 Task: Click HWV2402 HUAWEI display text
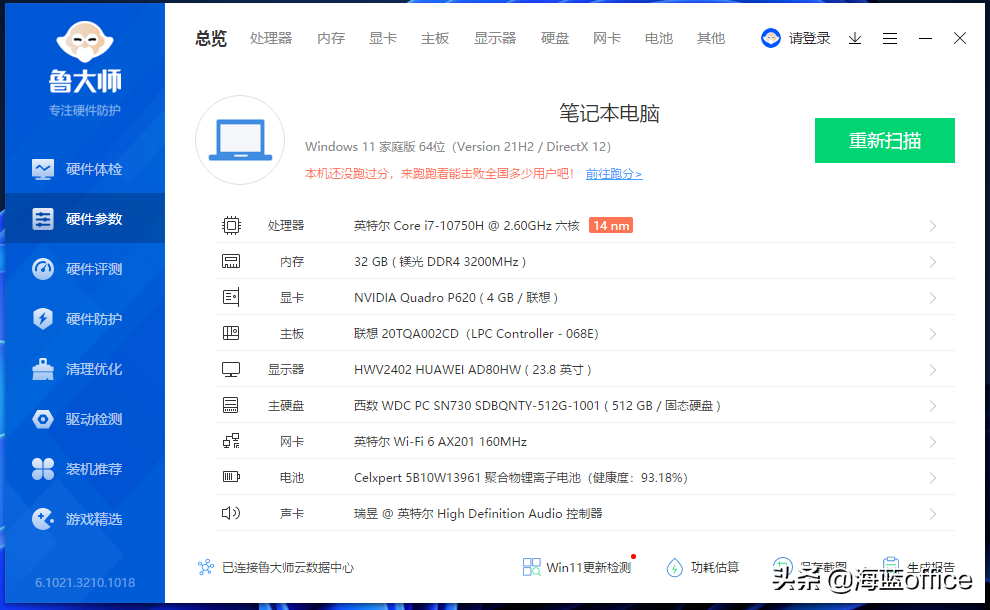coord(472,369)
